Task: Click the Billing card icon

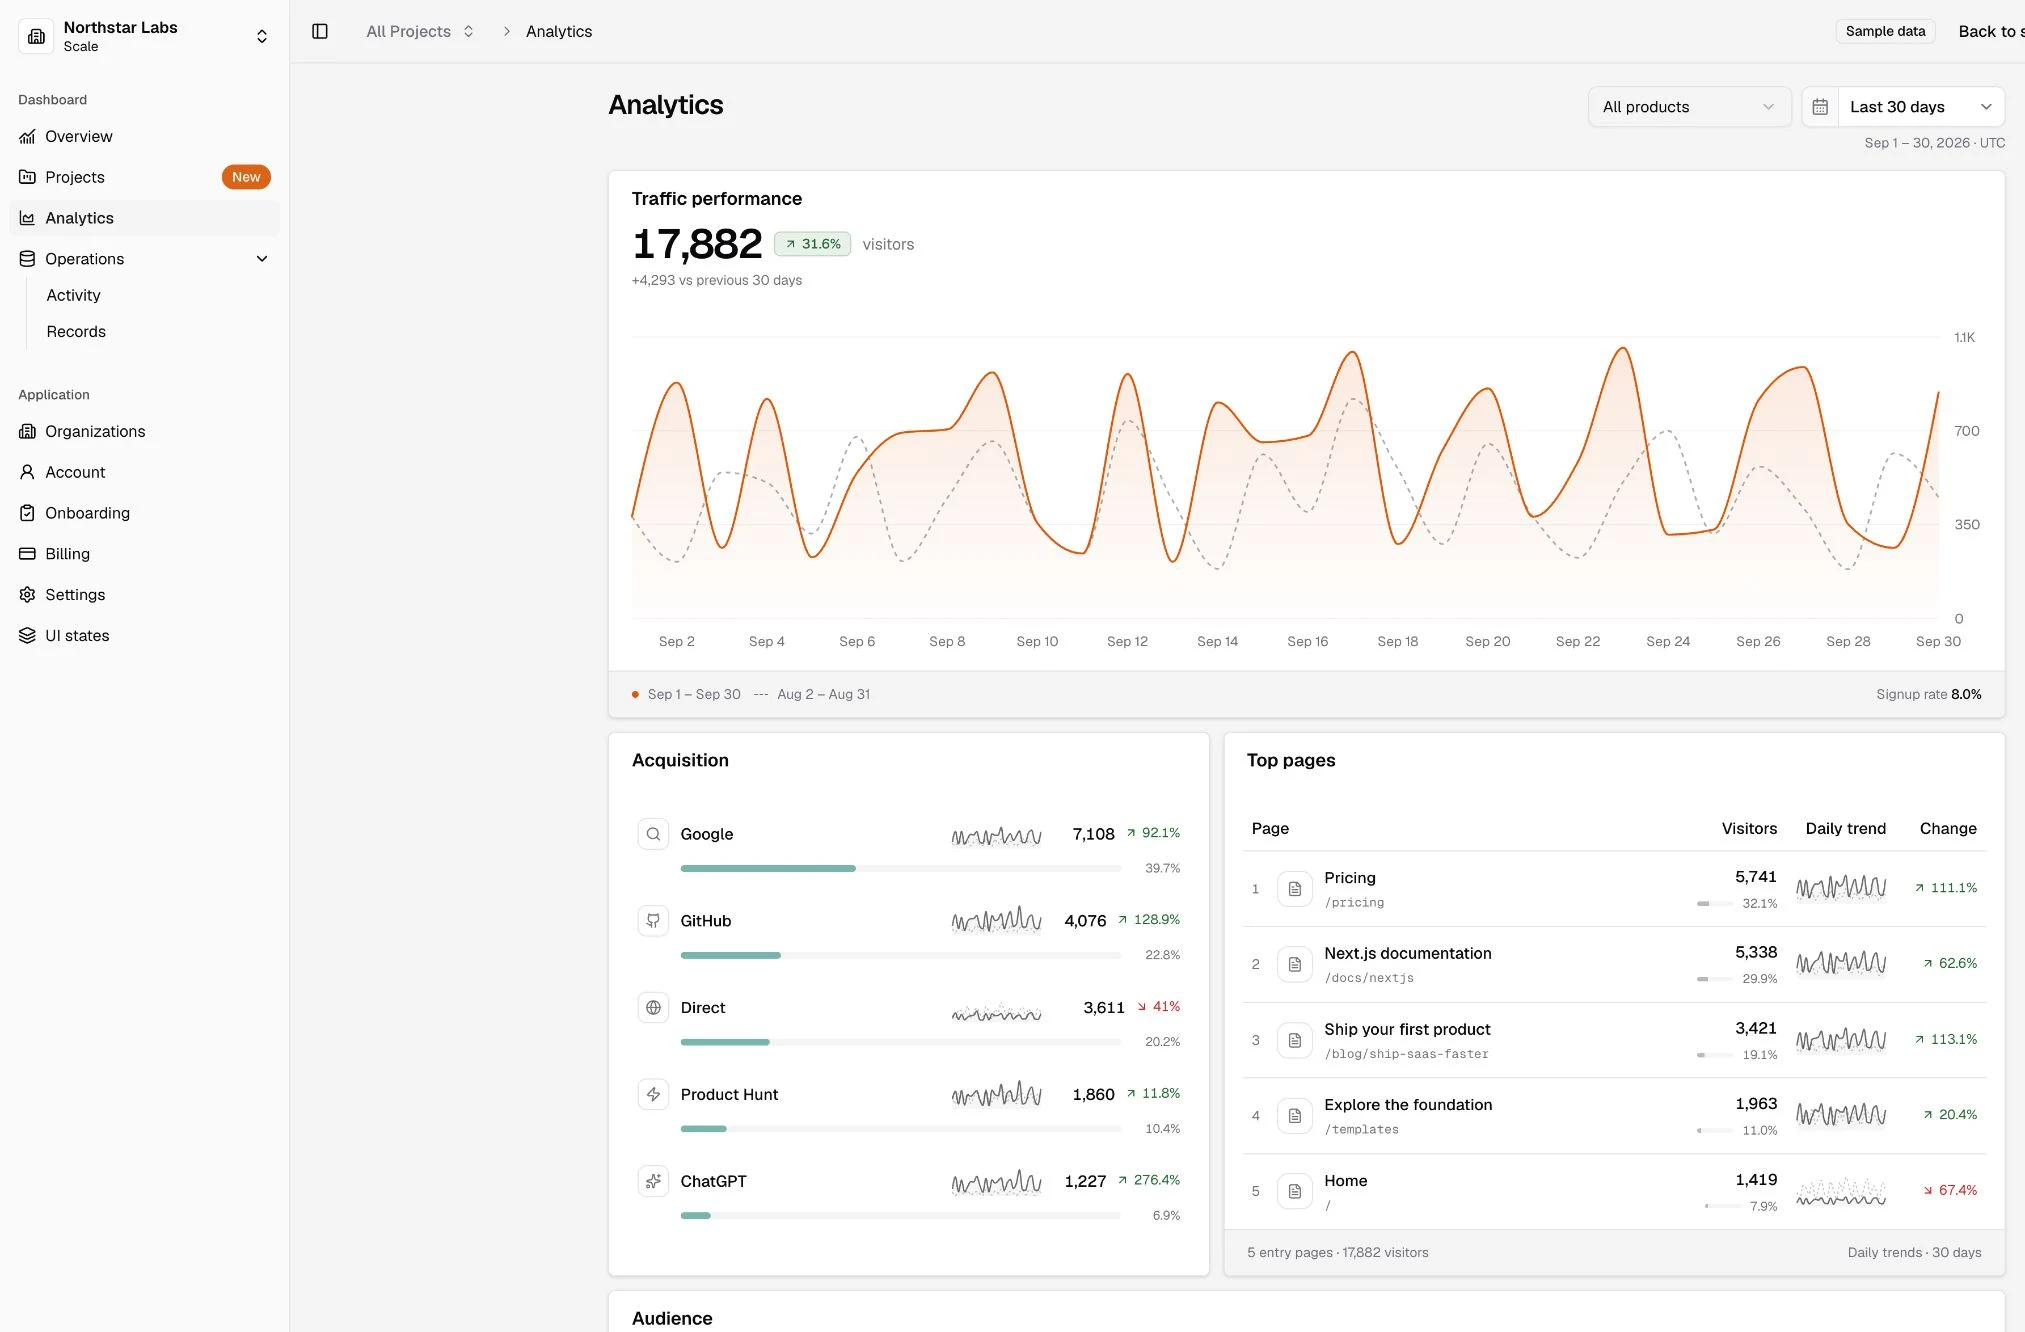Action: coord(27,554)
